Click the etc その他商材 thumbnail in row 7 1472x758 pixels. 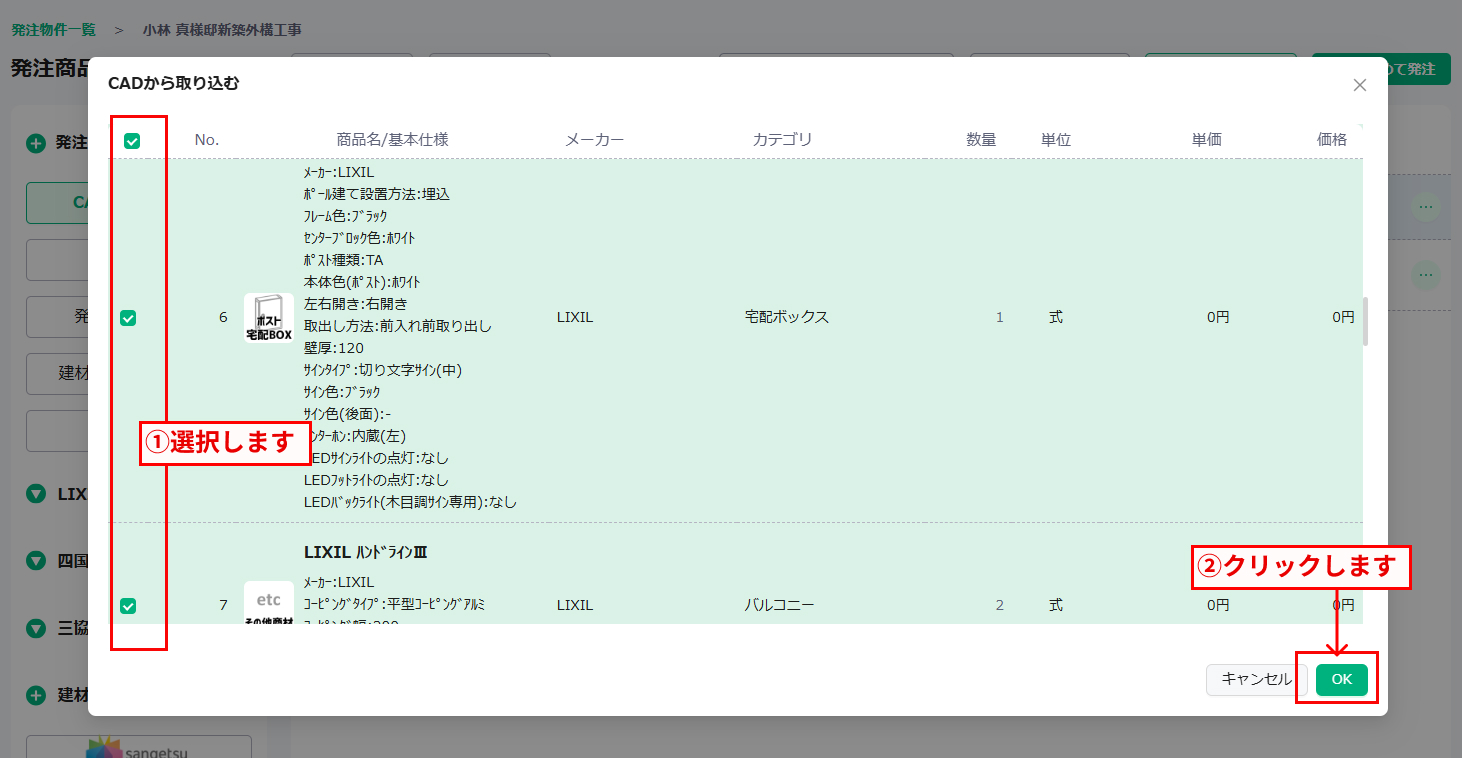(x=269, y=604)
